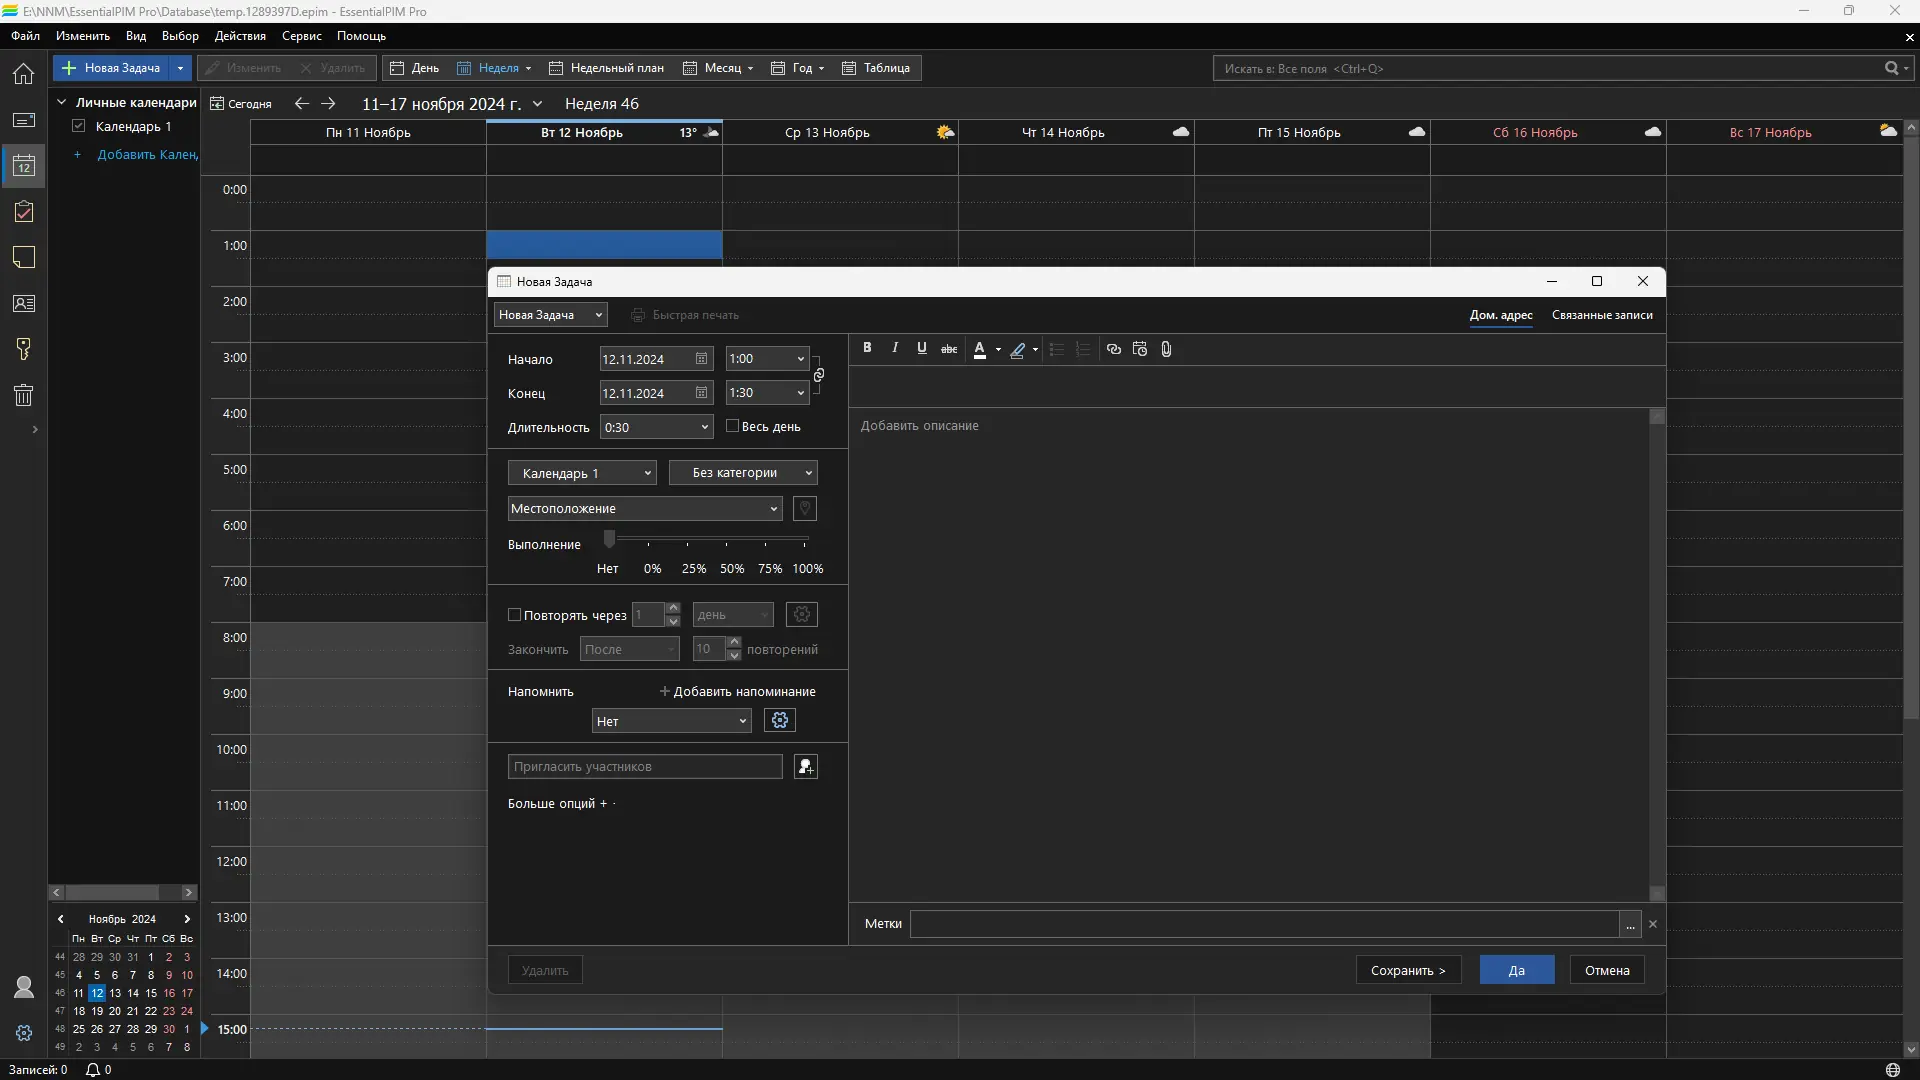Enable the Весь день checkbox
This screenshot has width=1920, height=1080.
click(732, 426)
